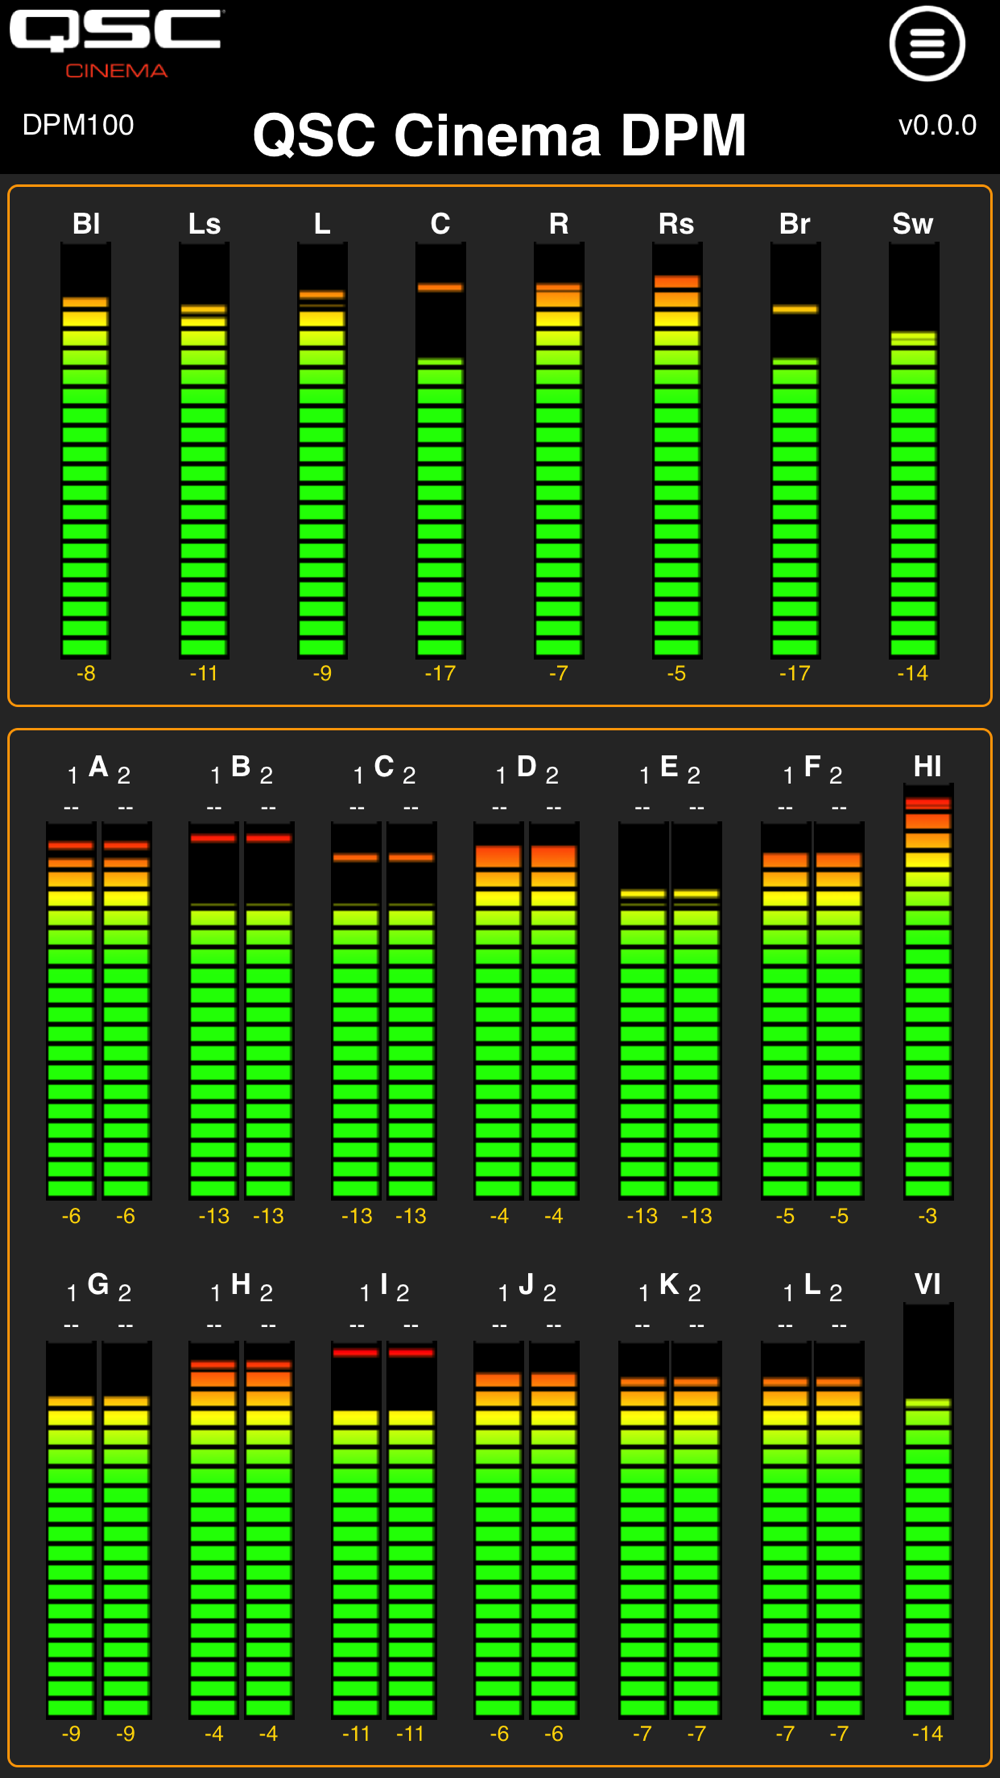Click the Bl channel label

pyautogui.click(x=86, y=223)
